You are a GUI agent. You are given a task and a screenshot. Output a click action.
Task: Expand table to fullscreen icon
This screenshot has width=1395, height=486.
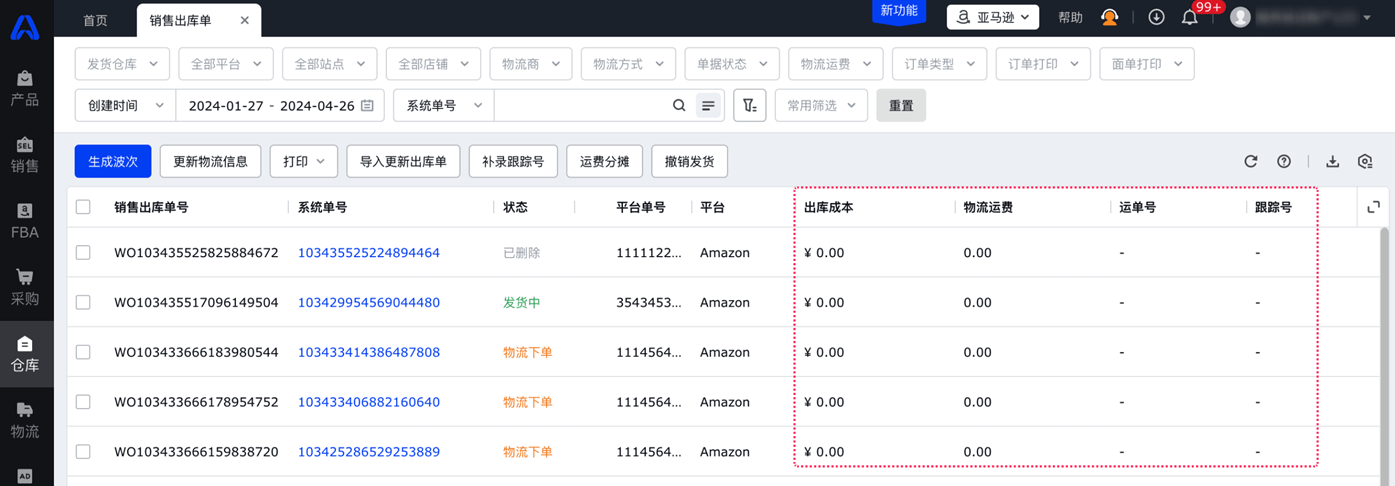tap(1373, 207)
